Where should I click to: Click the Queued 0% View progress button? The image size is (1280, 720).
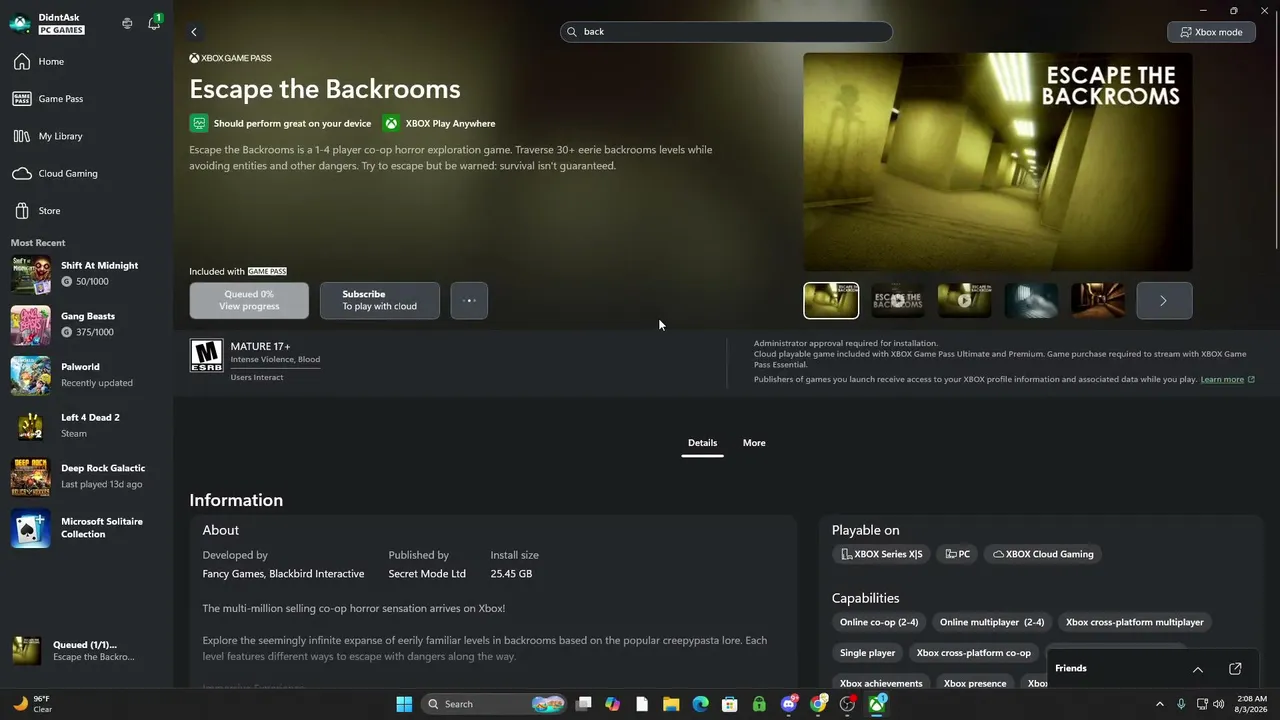pyautogui.click(x=249, y=300)
